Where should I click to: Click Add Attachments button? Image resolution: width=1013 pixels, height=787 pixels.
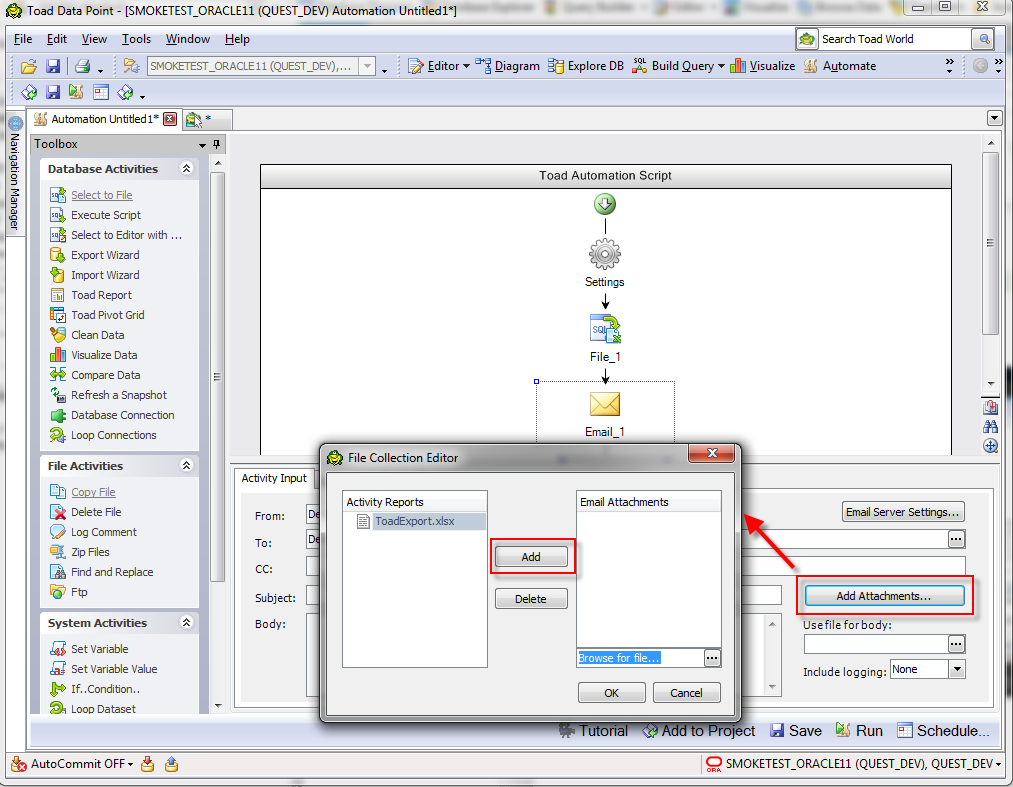884,596
